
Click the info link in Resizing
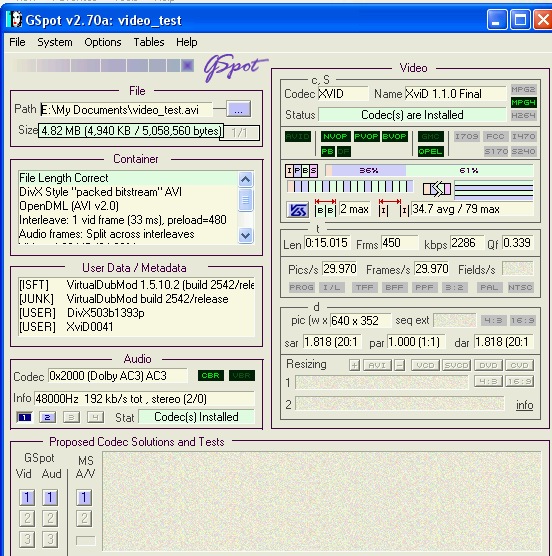[524, 405]
